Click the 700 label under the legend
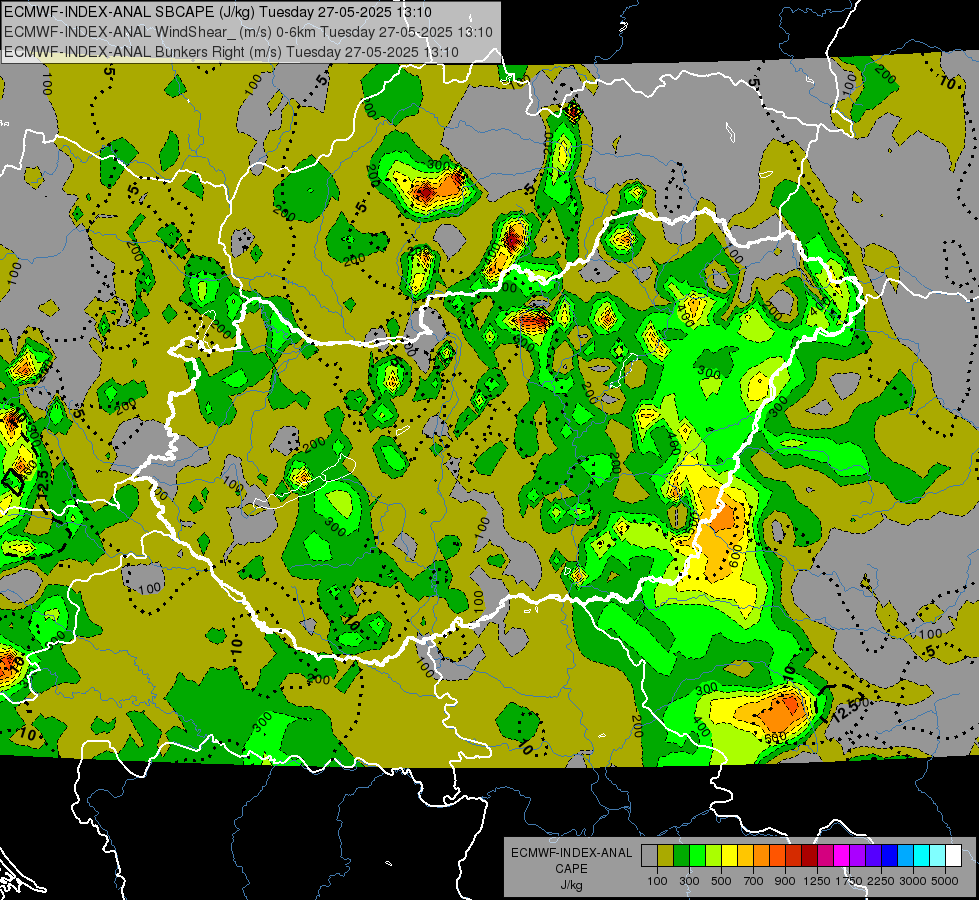Viewport: 979px width, 900px height. (753, 881)
